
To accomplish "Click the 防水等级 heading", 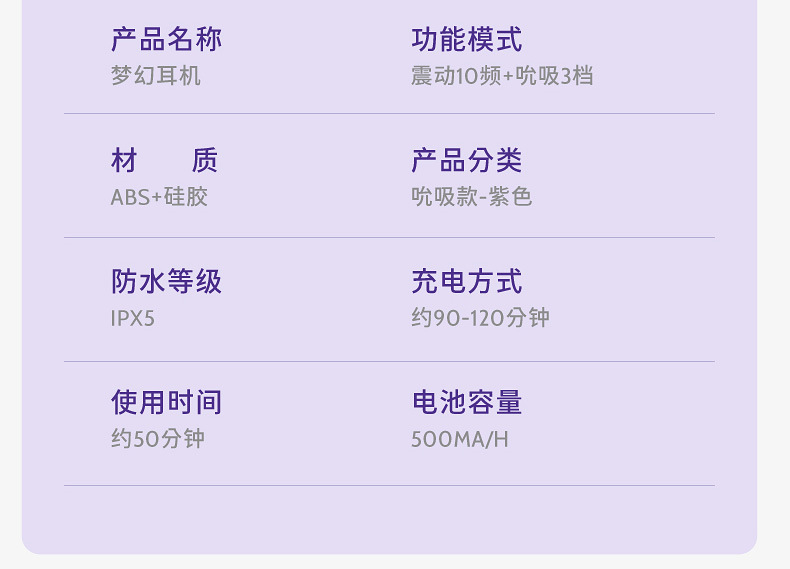I will pos(166,282).
